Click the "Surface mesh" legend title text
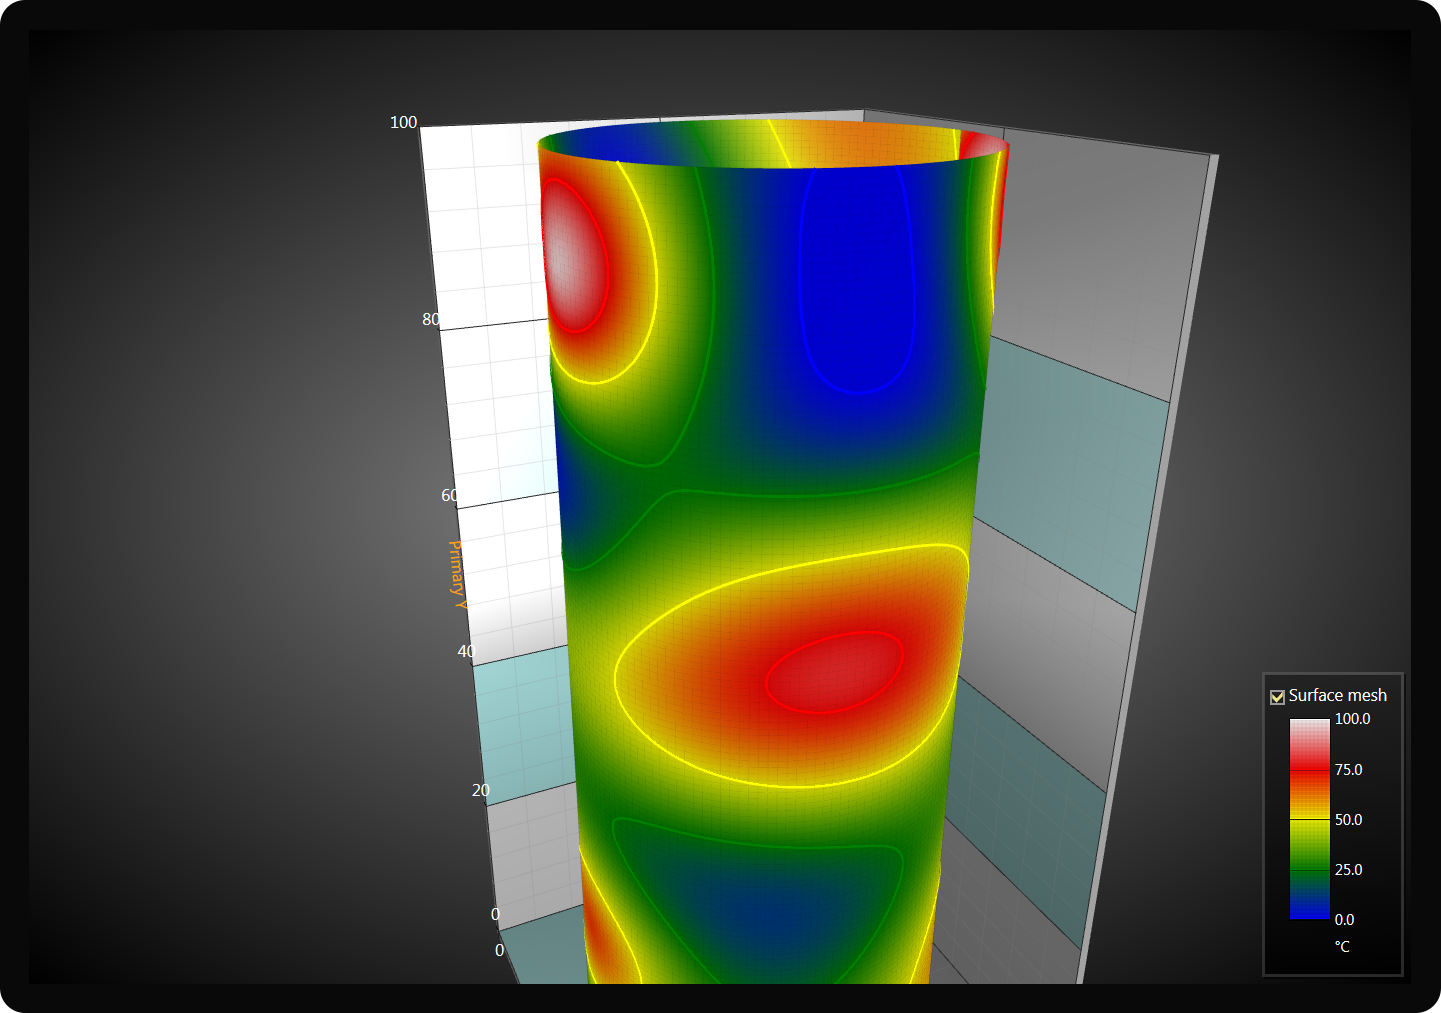1441x1013 pixels. pos(1337,695)
